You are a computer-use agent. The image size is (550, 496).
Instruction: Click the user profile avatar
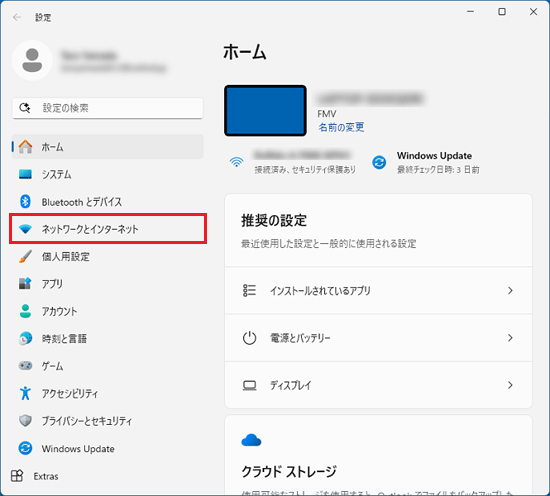32,60
